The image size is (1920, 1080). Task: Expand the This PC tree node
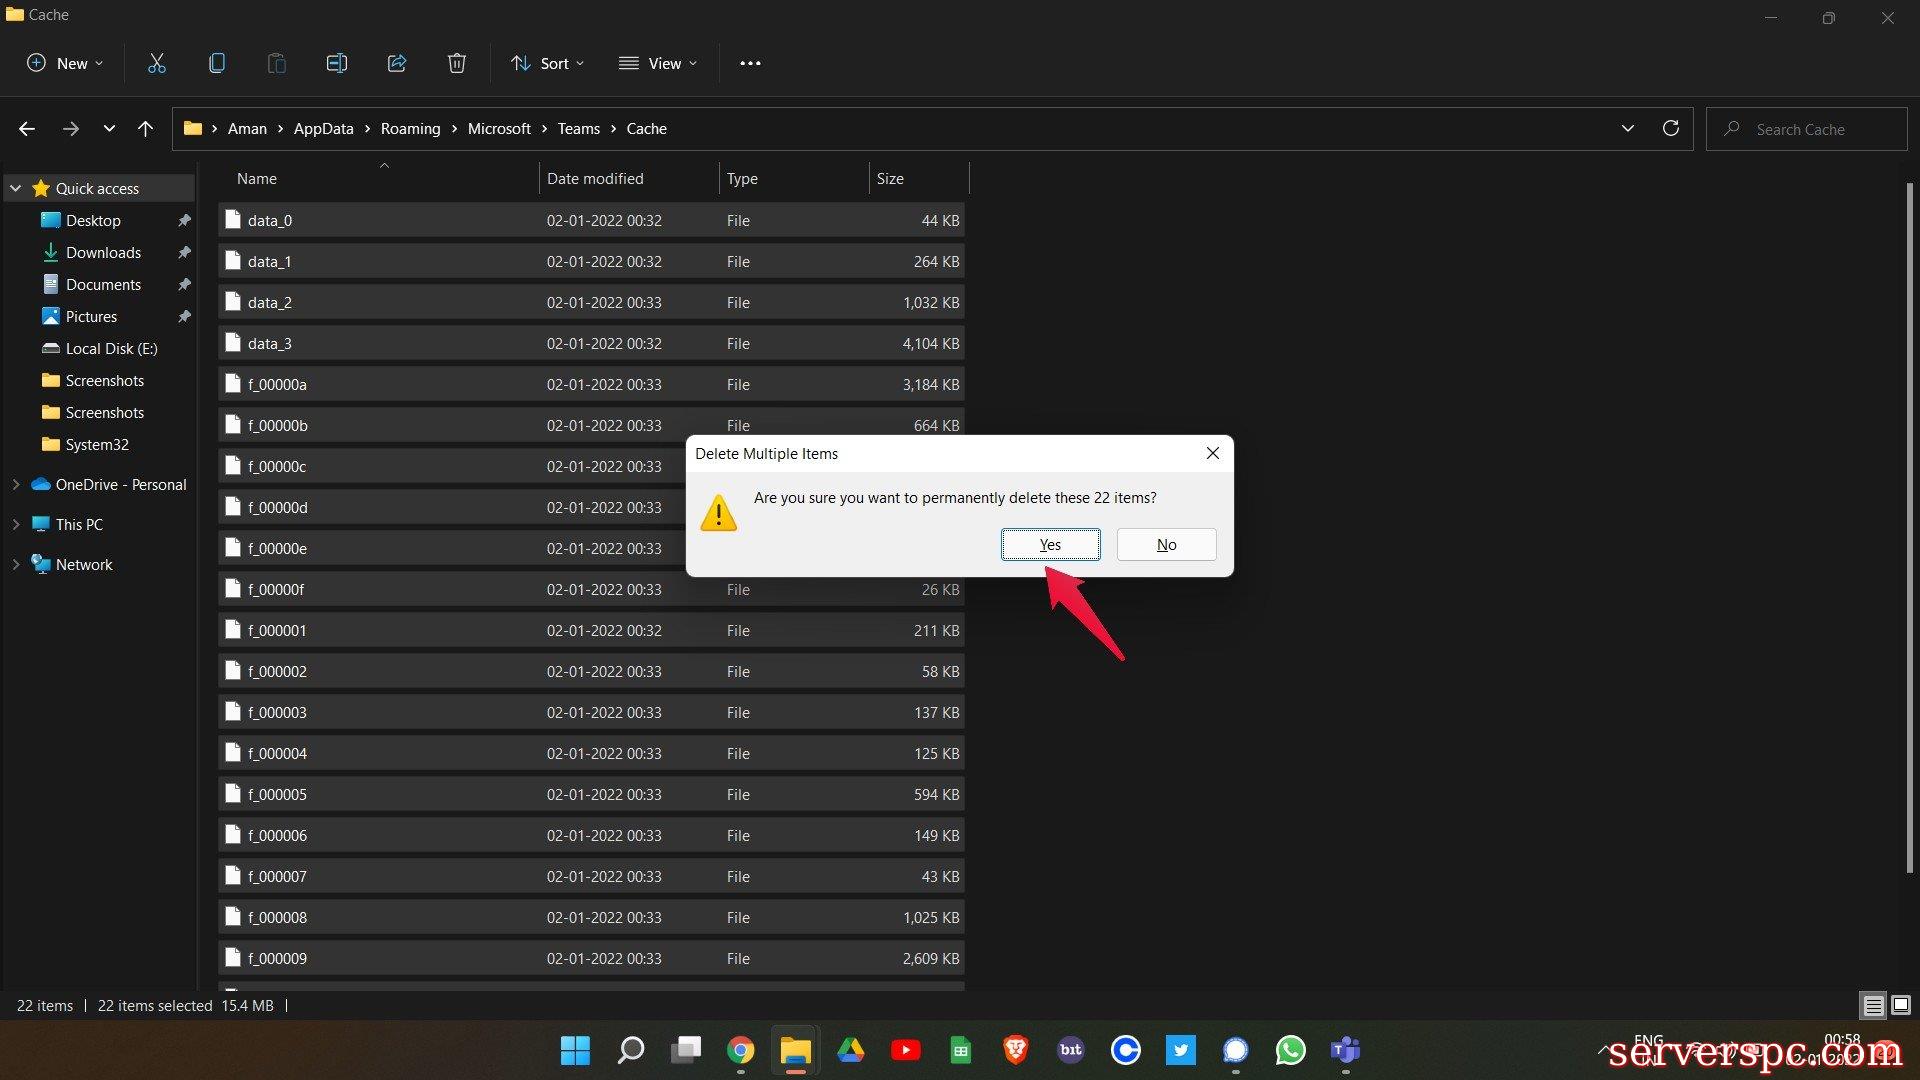[16, 524]
